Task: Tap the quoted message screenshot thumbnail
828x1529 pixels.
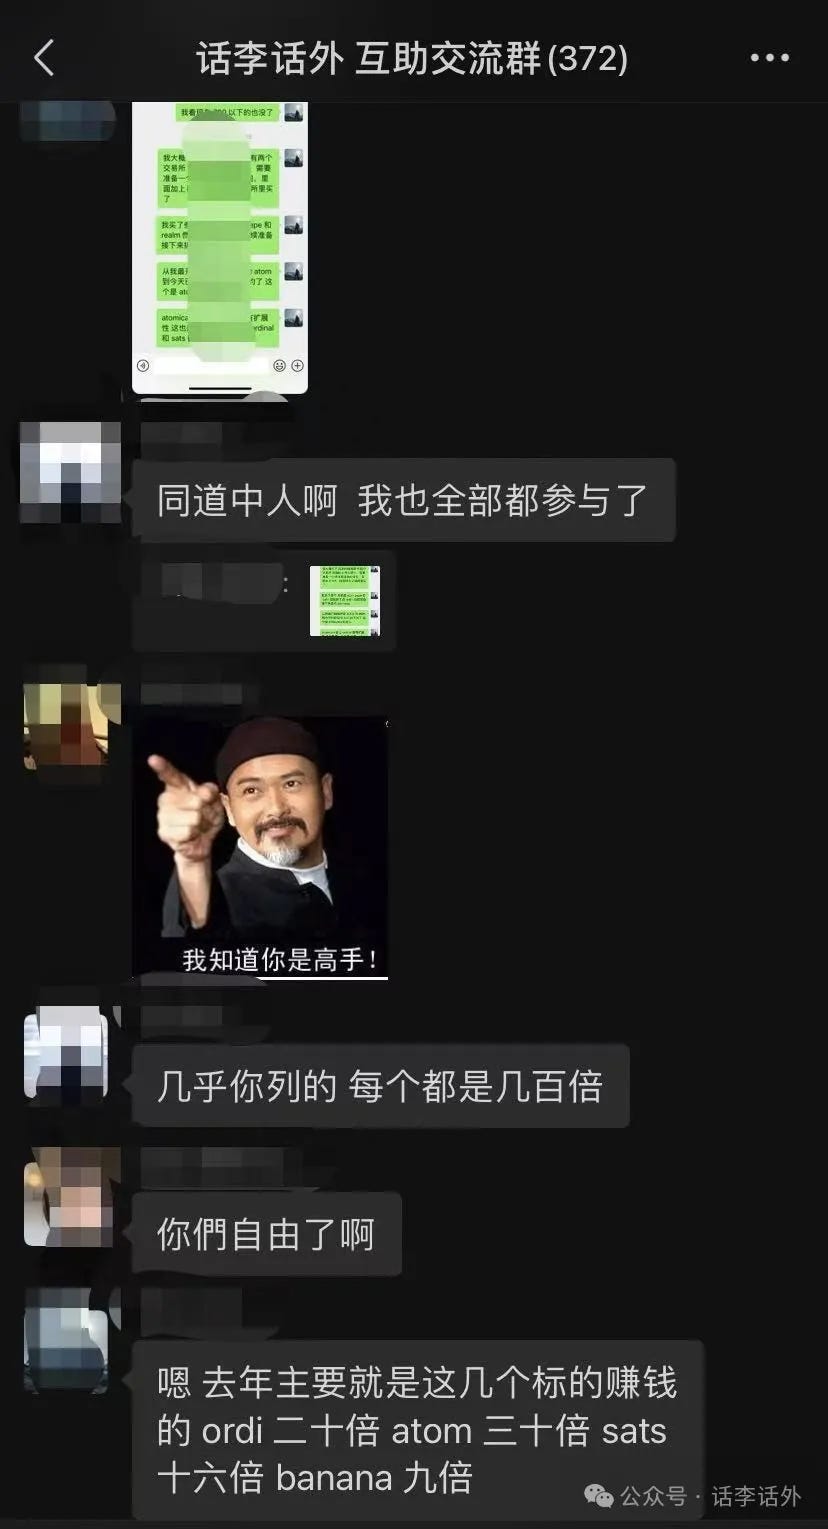Action: coord(345,601)
